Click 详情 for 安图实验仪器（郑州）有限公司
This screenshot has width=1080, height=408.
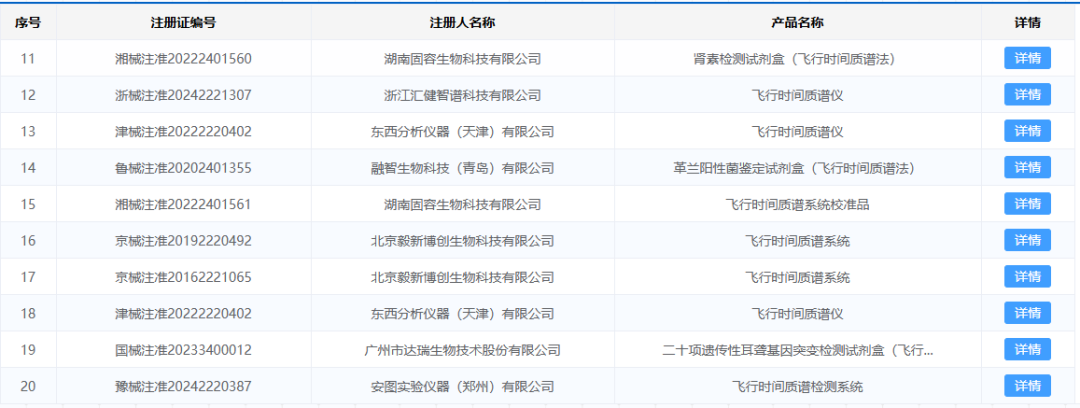coord(1027,386)
